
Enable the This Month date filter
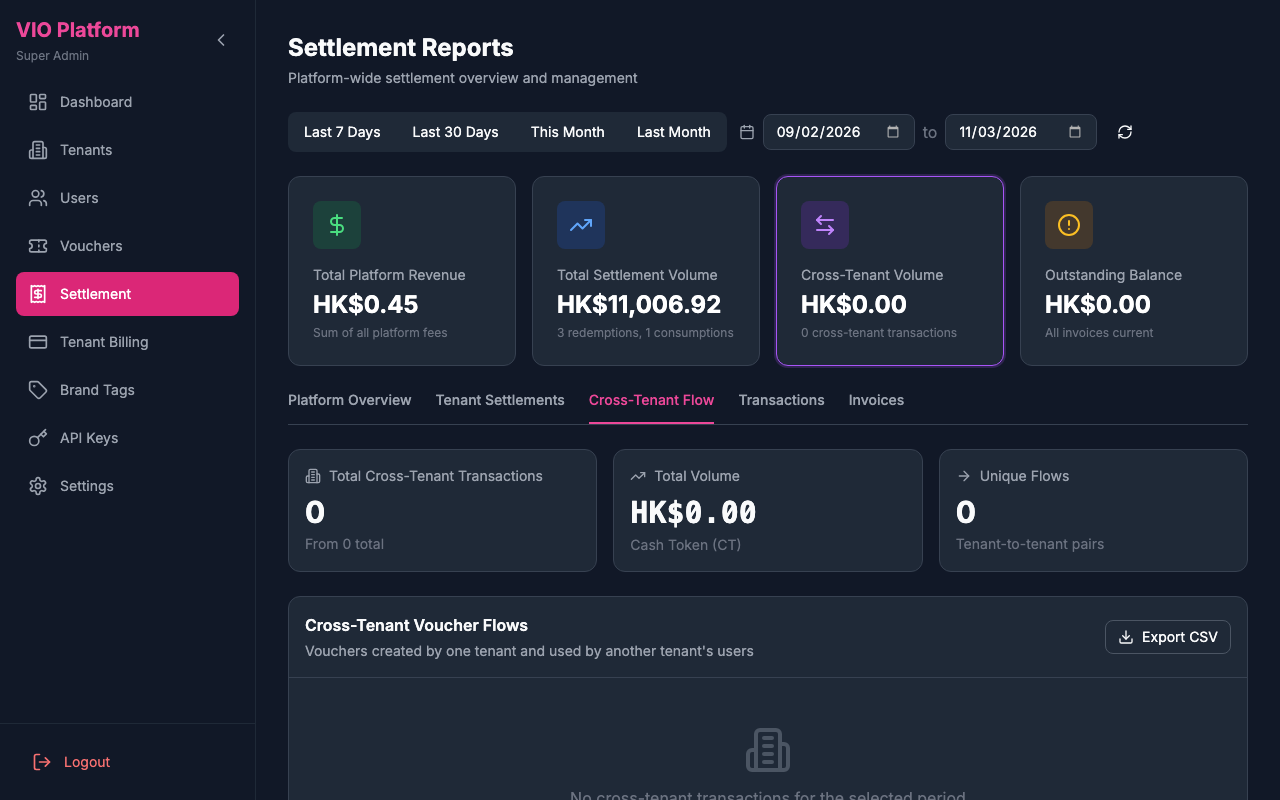(x=567, y=131)
